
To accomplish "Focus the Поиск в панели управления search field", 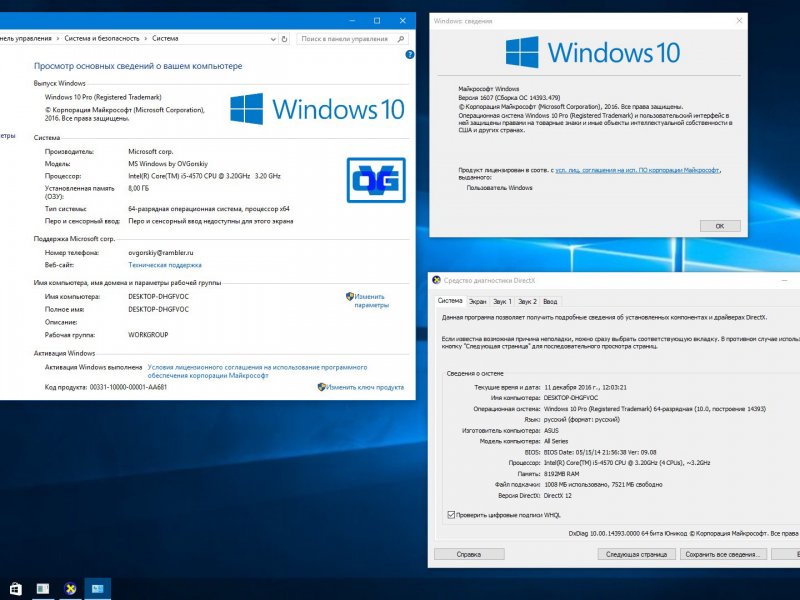I will (x=352, y=39).
